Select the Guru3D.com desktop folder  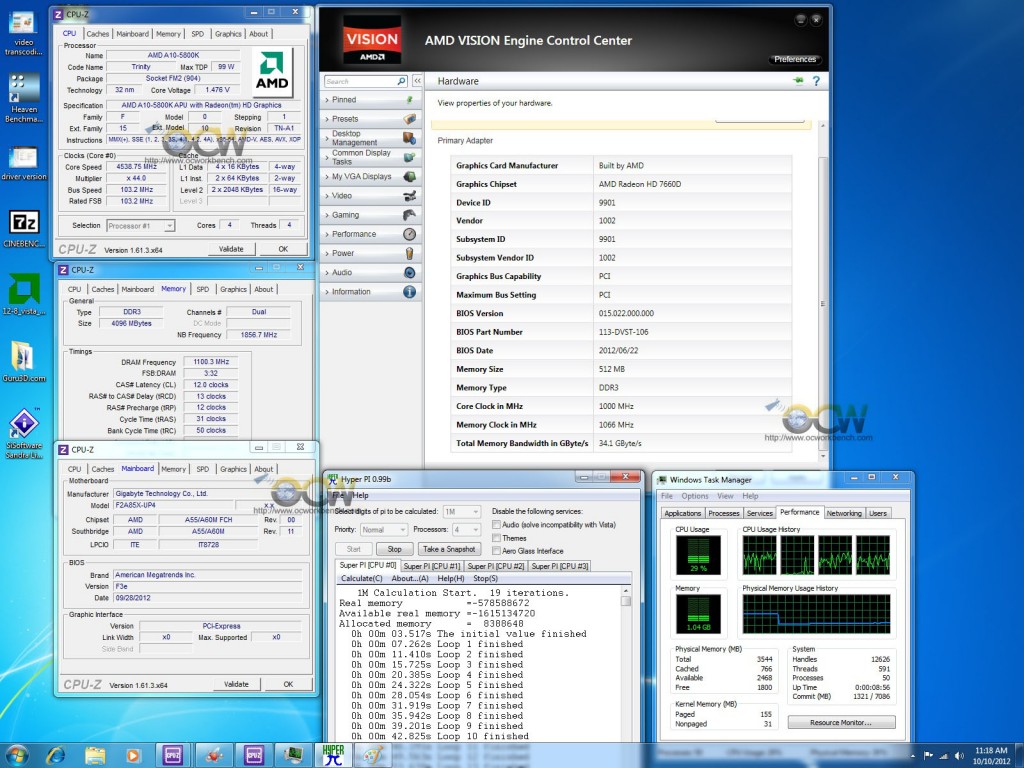click(24, 361)
